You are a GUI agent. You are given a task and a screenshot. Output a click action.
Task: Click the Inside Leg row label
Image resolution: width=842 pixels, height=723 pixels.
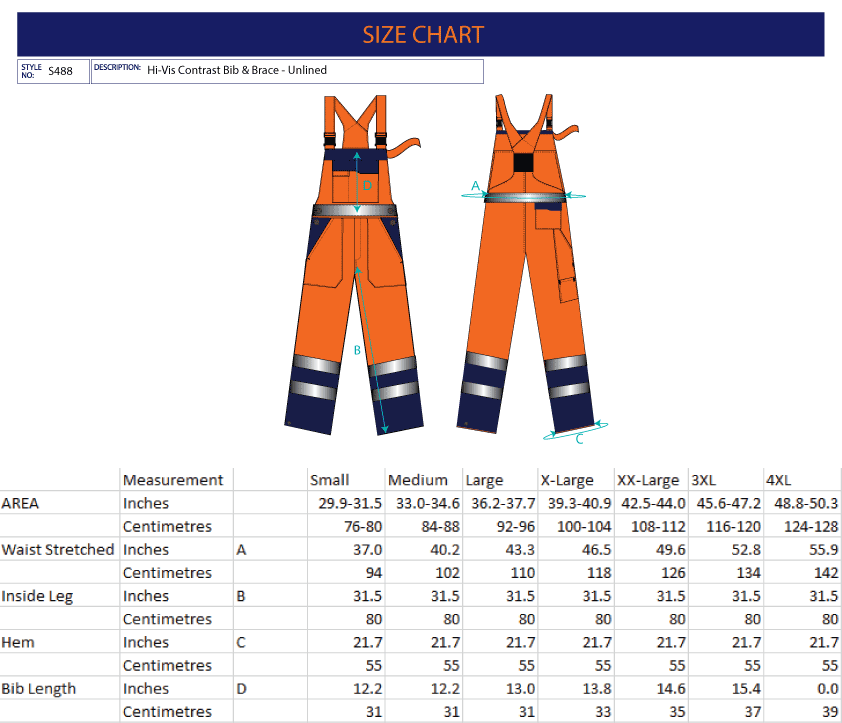pyautogui.click(x=37, y=596)
